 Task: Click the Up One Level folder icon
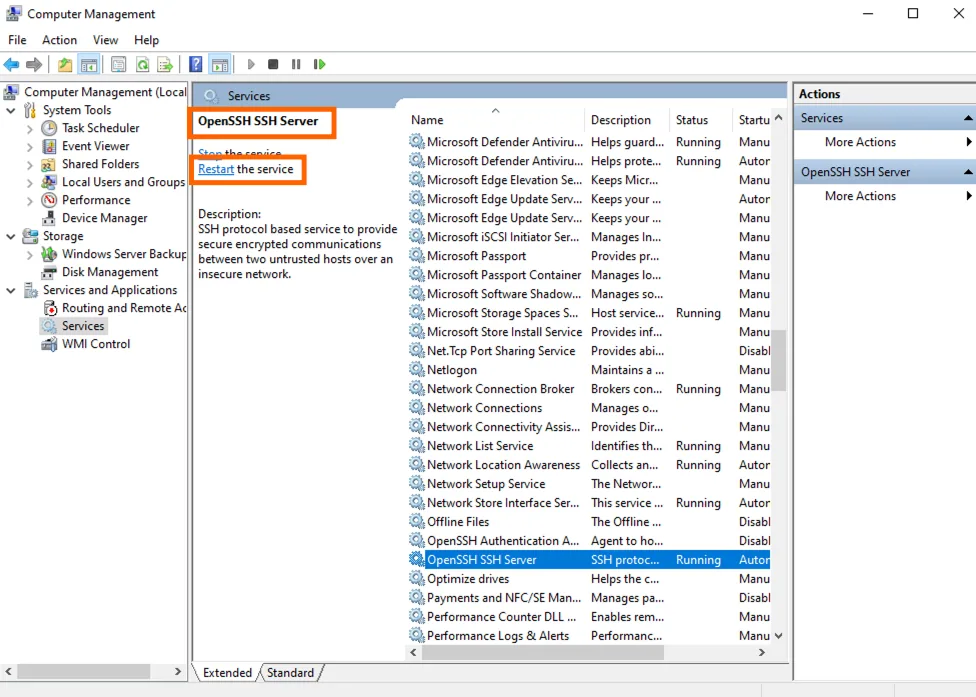(65, 64)
